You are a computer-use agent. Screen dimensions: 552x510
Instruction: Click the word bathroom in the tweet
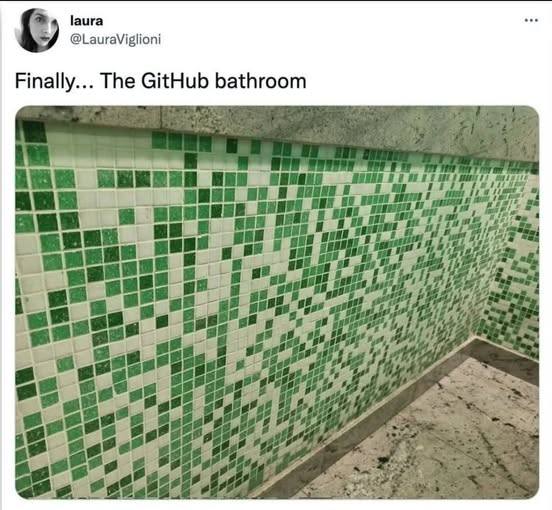(x=261, y=81)
